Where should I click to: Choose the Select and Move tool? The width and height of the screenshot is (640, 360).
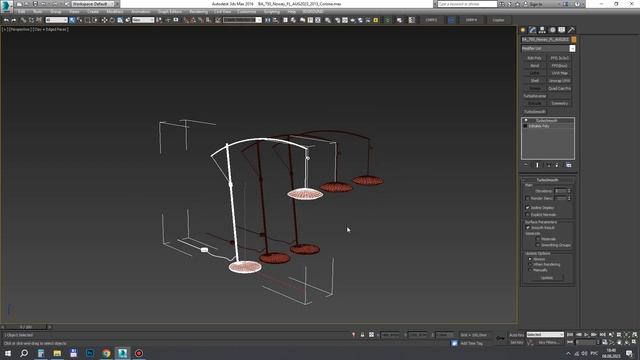(x=104, y=20)
